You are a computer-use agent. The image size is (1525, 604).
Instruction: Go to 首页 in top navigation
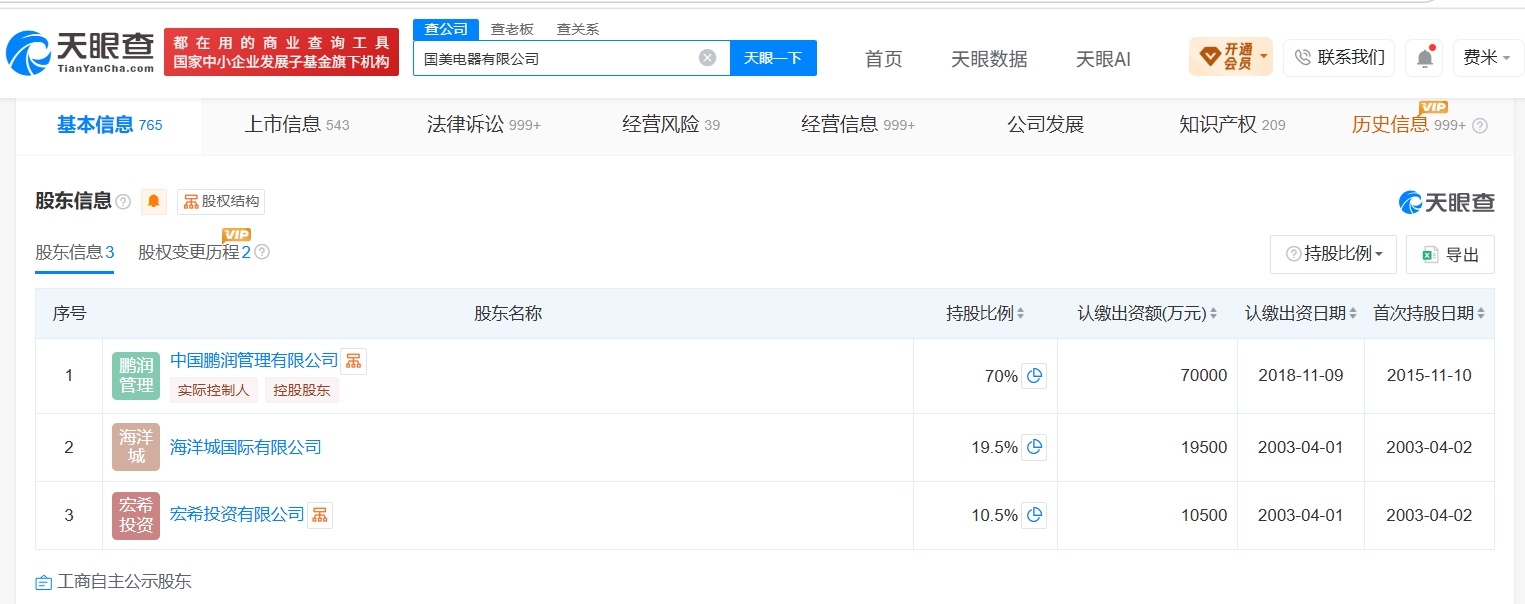tap(883, 59)
